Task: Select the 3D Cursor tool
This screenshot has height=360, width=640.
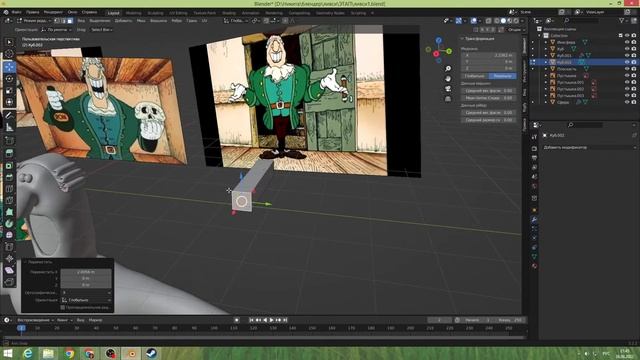Action: pyautogui.click(x=9, y=54)
